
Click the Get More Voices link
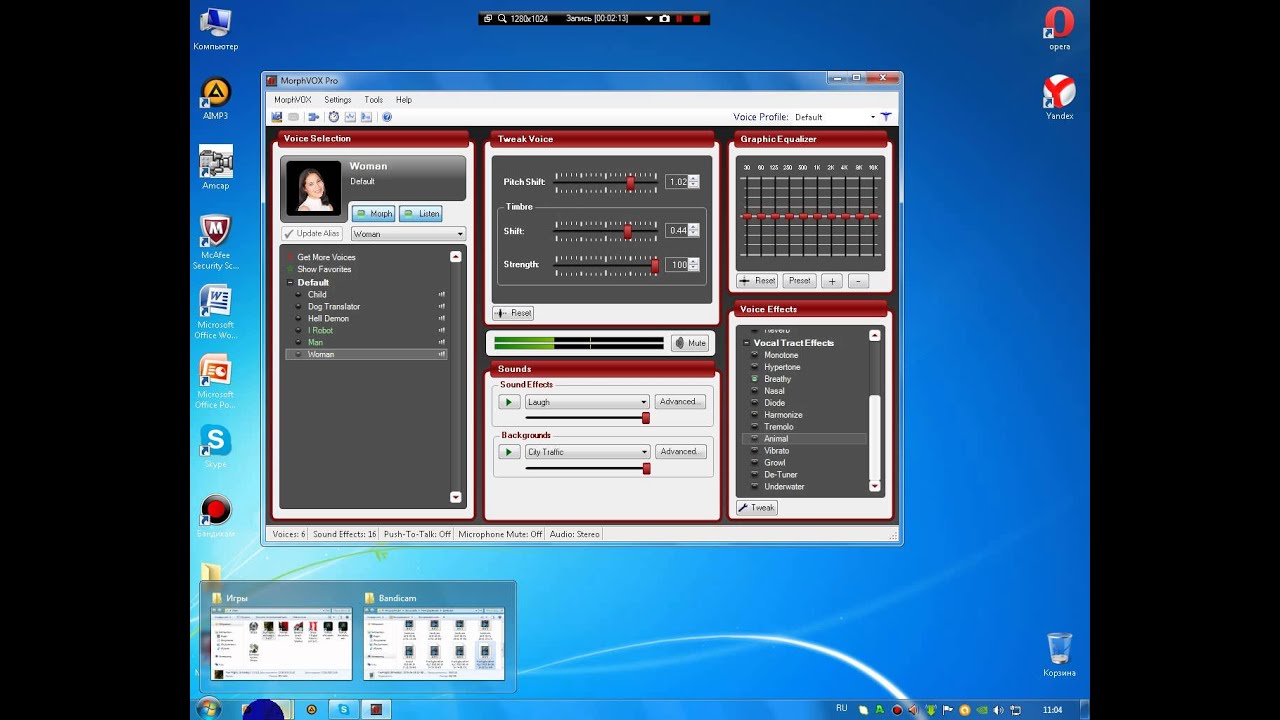(x=326, y=257)
